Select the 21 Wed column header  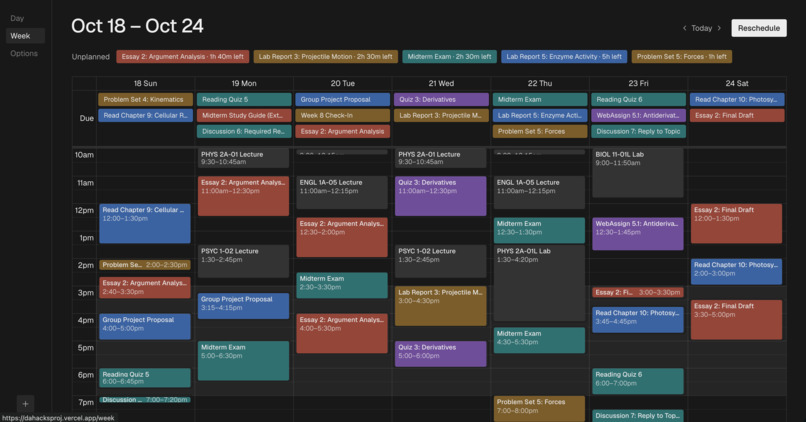[441, 83]
